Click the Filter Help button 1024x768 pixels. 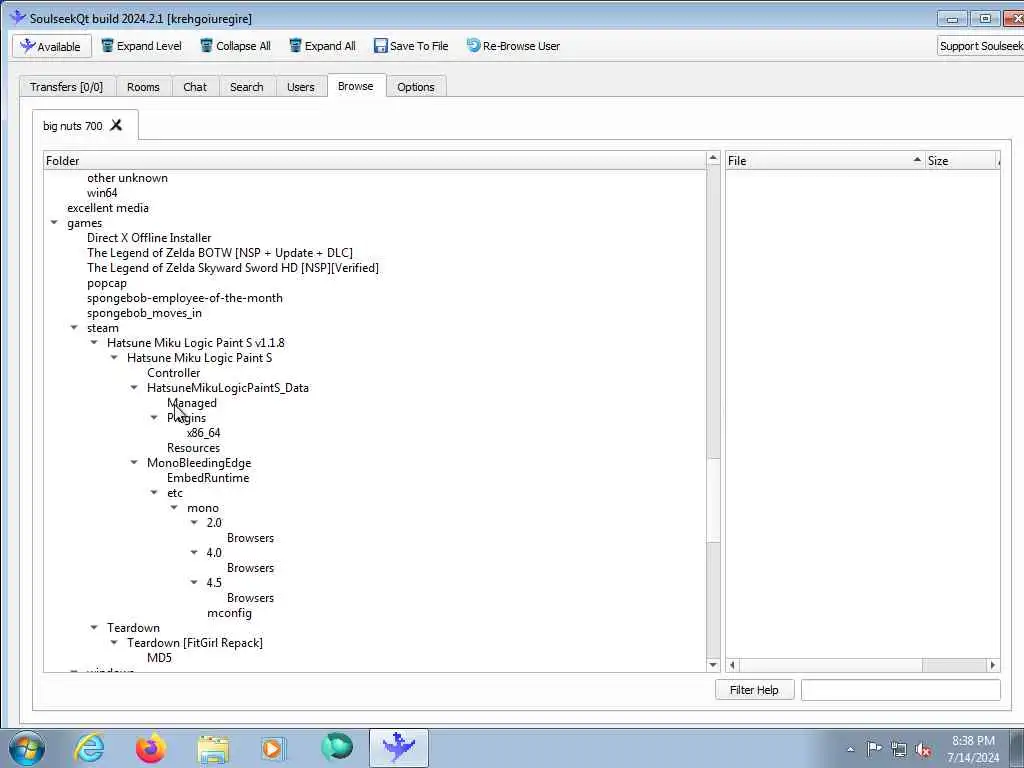coord(754,690)
